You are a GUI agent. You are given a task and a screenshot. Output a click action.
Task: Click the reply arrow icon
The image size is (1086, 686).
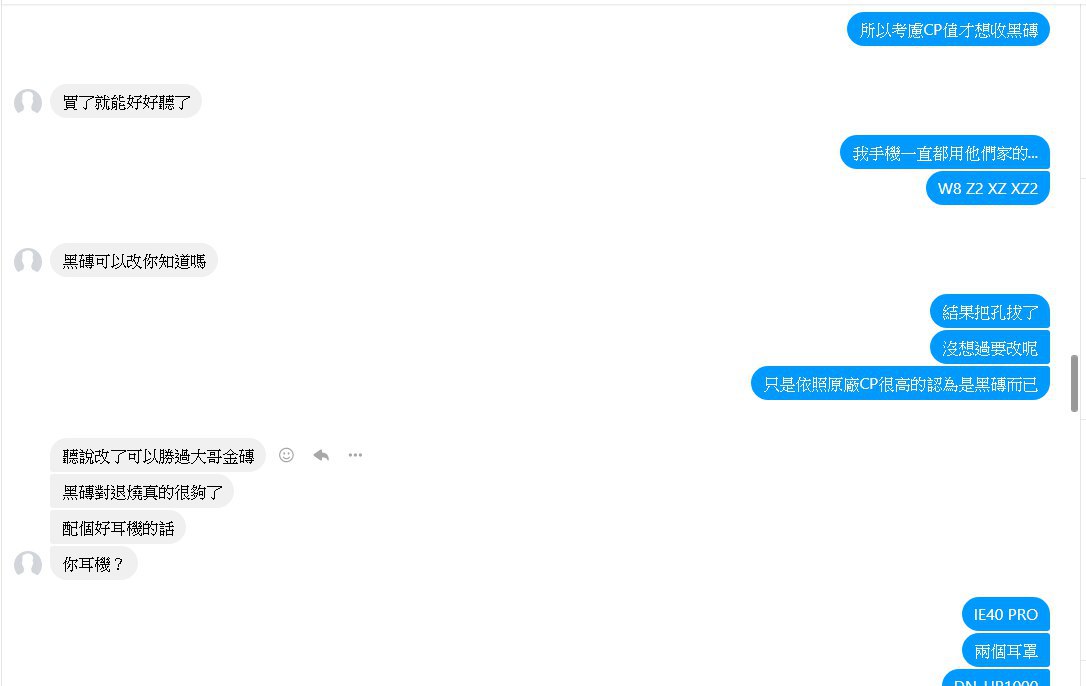pos(321,455)
